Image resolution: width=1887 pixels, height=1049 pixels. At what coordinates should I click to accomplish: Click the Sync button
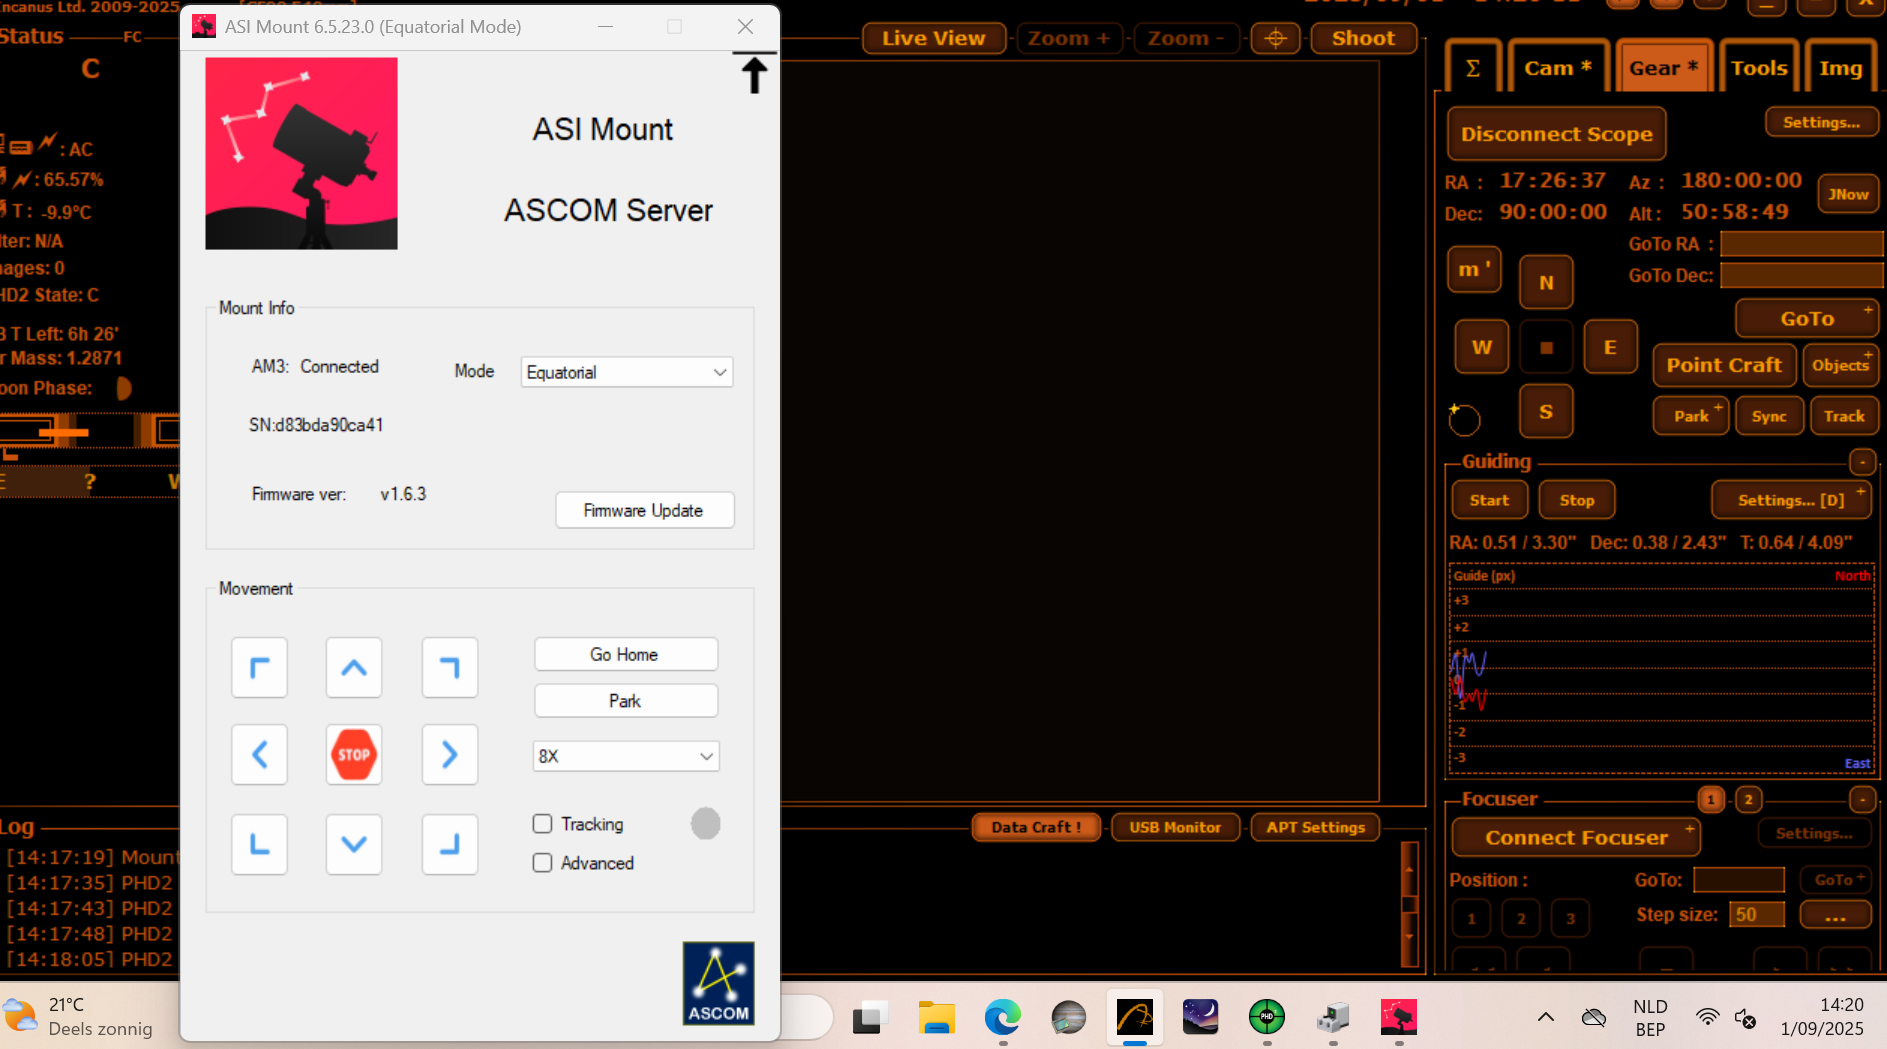coord(1769,416)
